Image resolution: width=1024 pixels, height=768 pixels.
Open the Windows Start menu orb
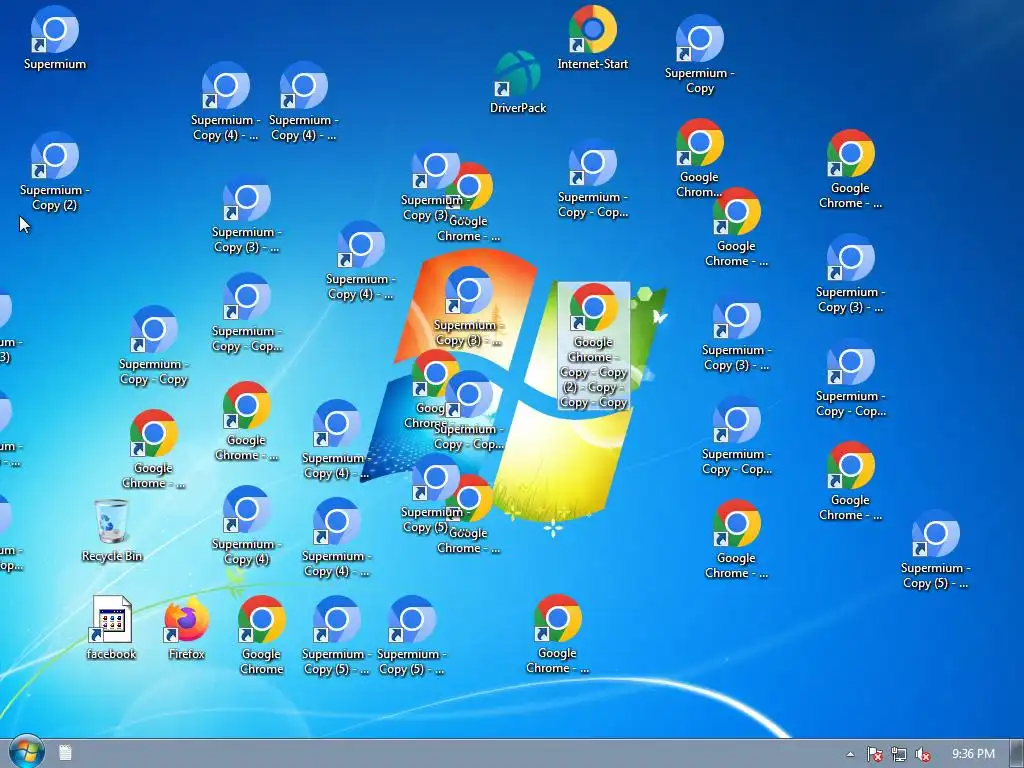(x=26, y=752)
